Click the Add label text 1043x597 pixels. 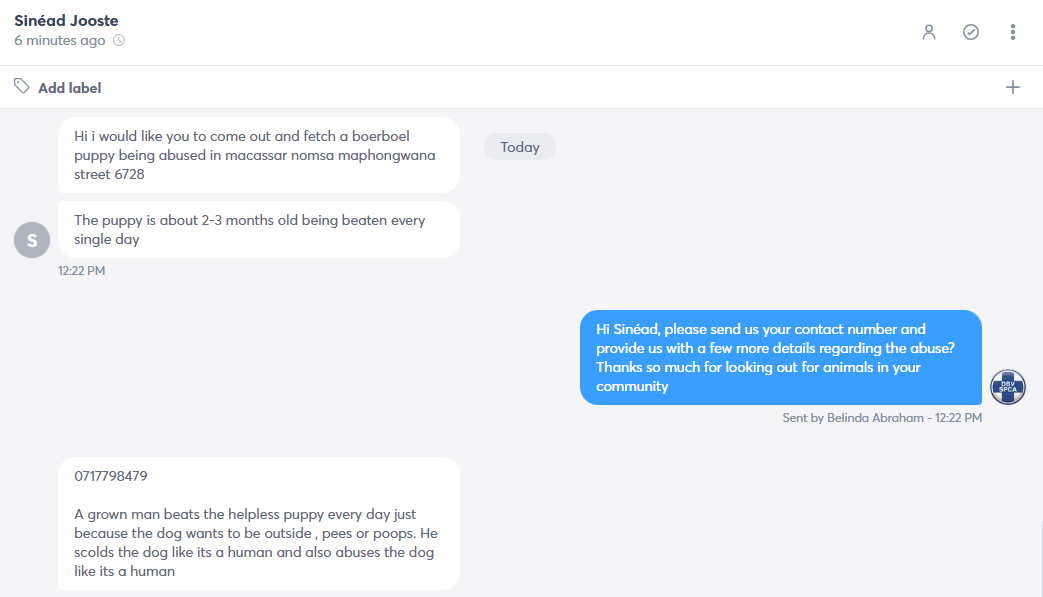[x=69, y=88]
